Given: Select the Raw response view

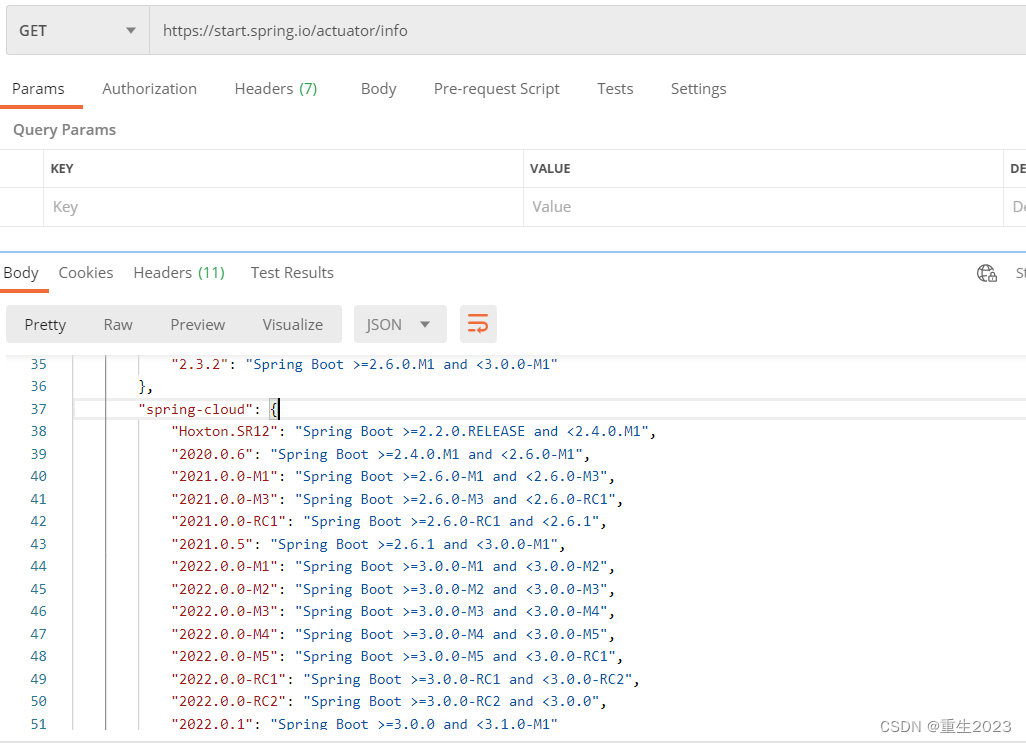Looking at the screenshot, I should (117, 324).
